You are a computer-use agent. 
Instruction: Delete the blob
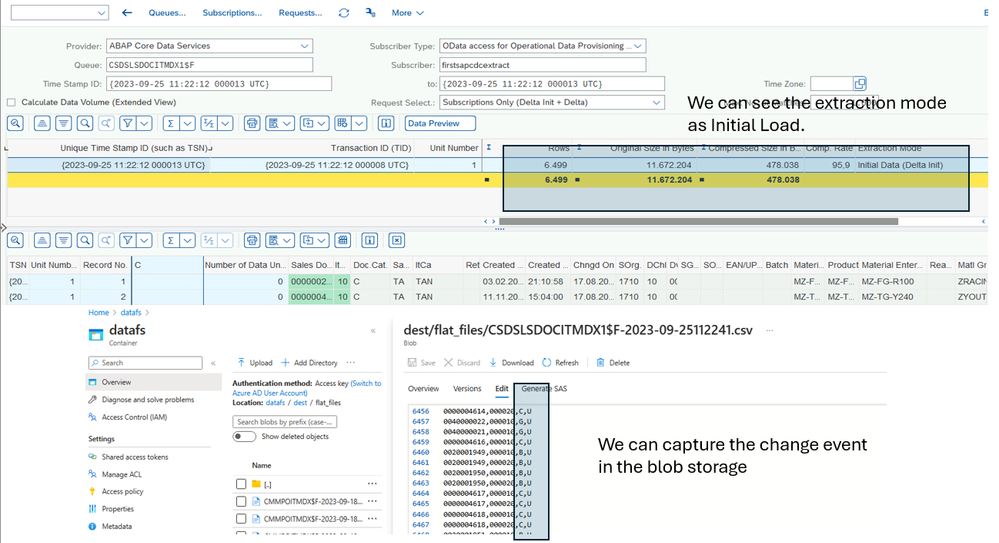(x=613, y=363)
